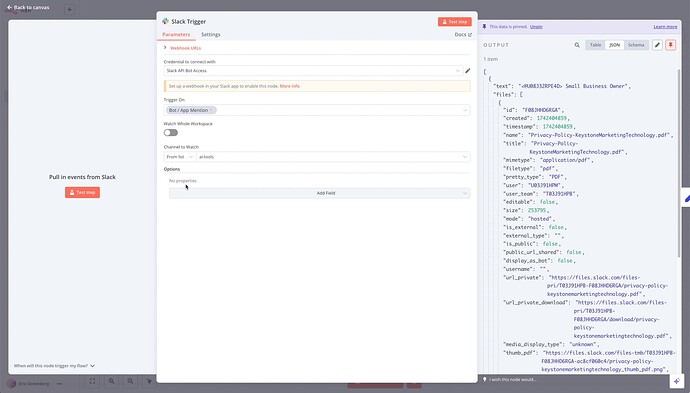
Task: Open Eric Greenberg user menu dots
Action: point(59,384)
